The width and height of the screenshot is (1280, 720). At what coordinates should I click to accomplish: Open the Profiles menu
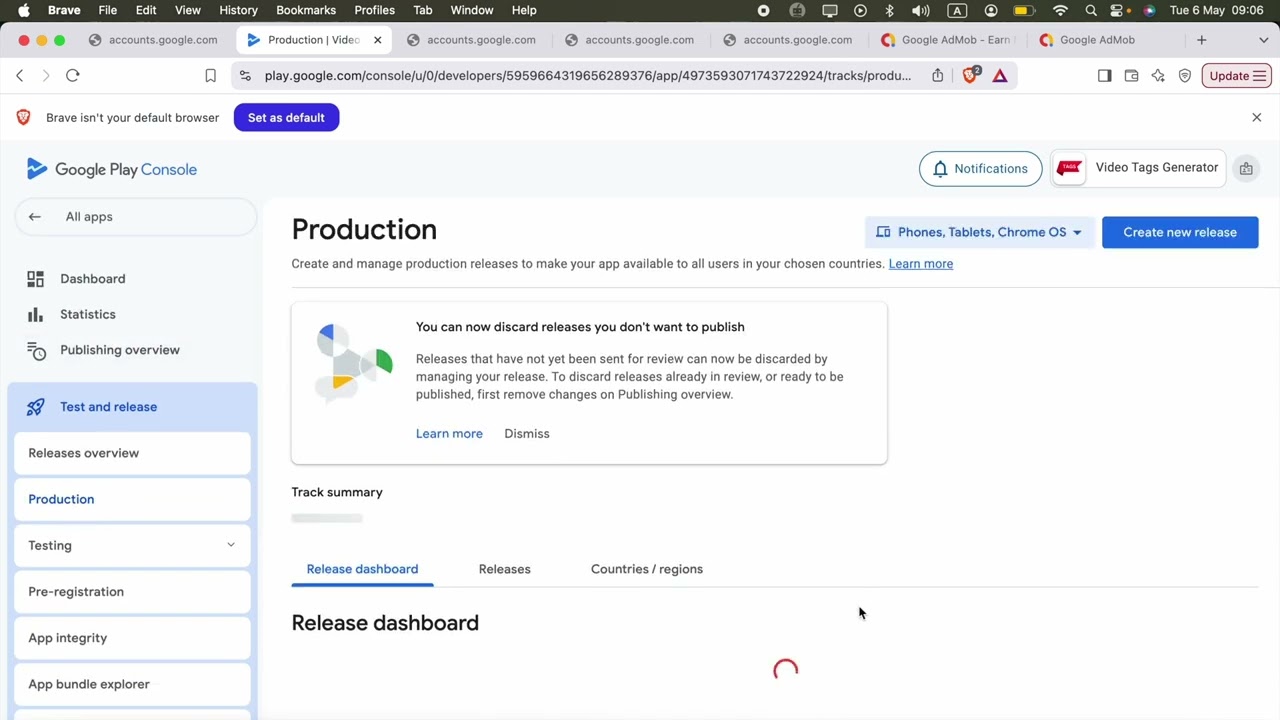(x=374, y=10)
